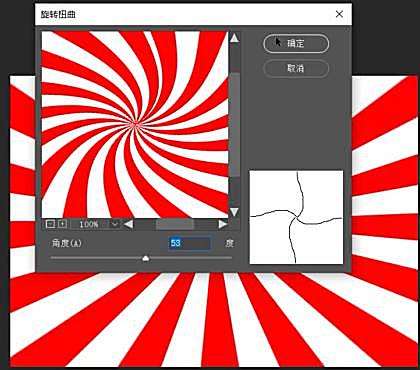
Task: Click the vertical preview scrollbar thumb
Action: click(x=235, y=125)
